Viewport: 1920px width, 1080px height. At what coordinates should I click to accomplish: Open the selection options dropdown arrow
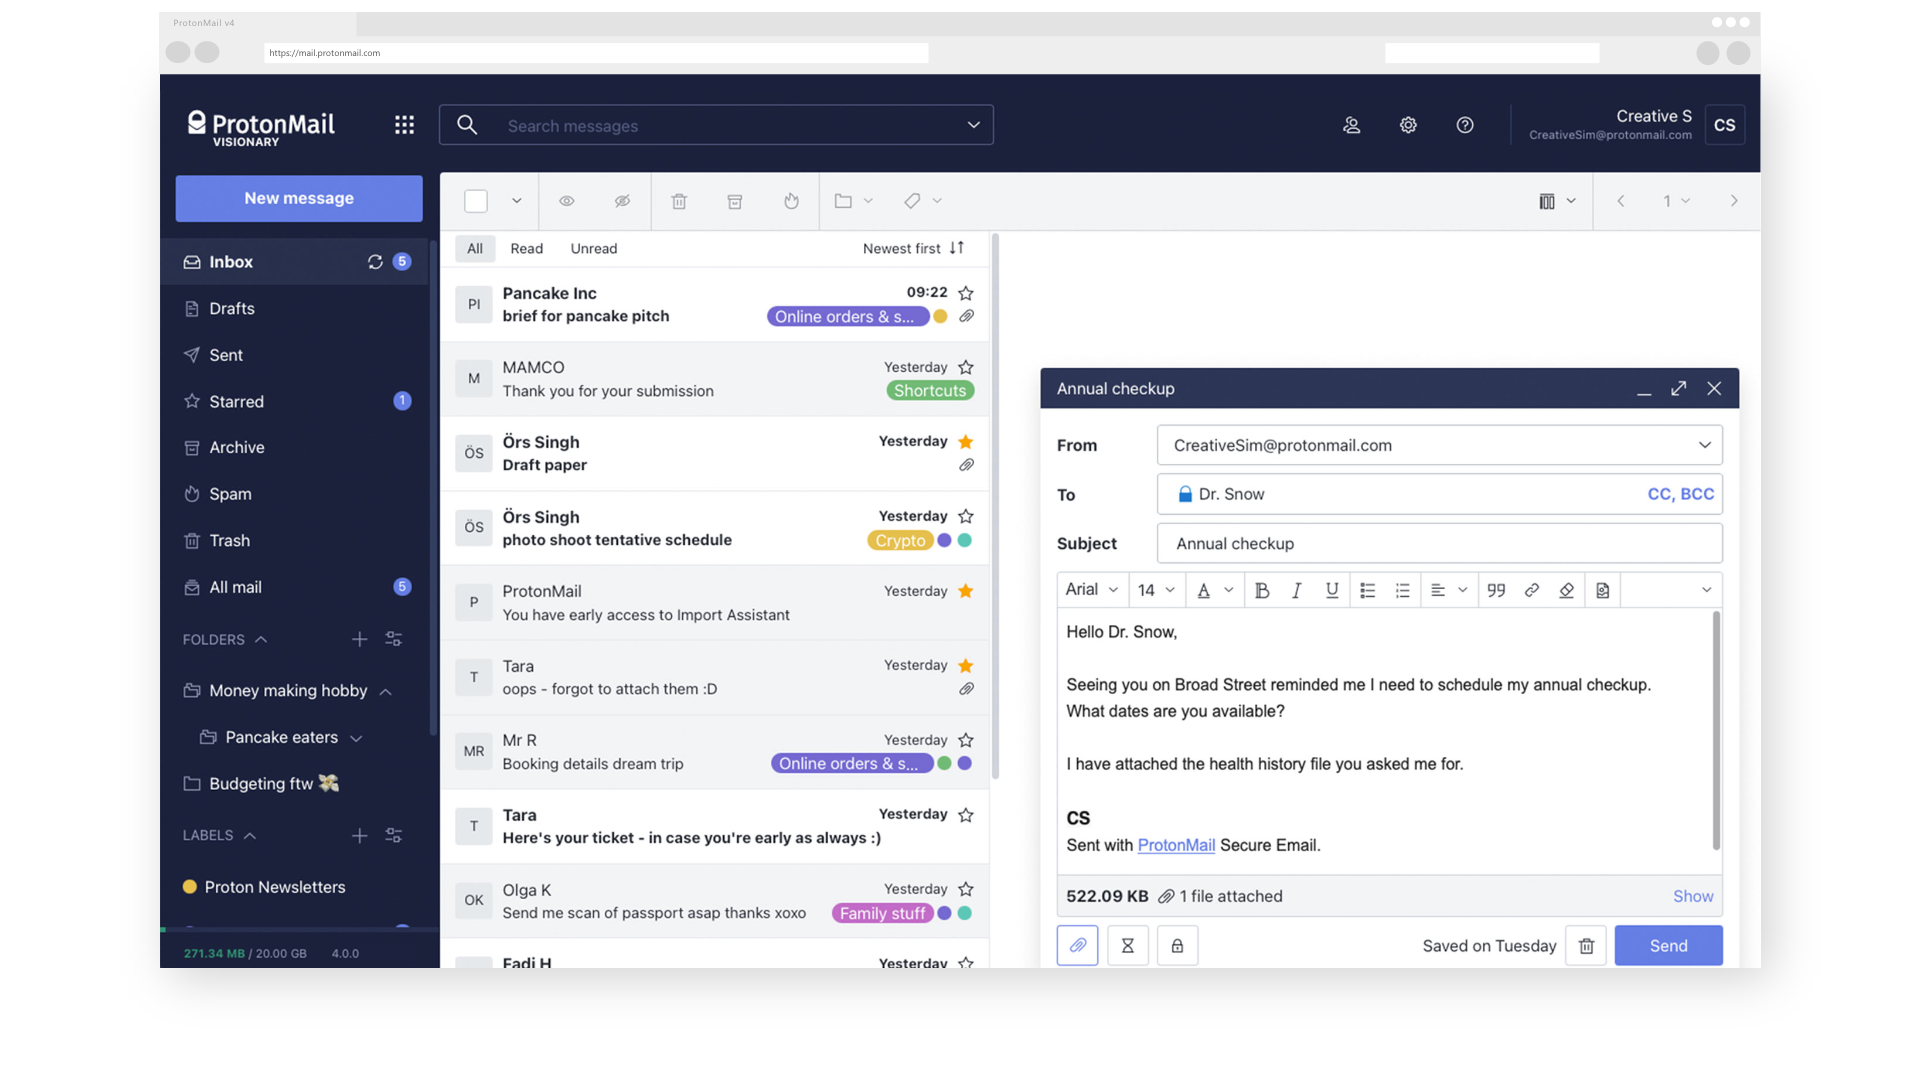tap(516, 201)
